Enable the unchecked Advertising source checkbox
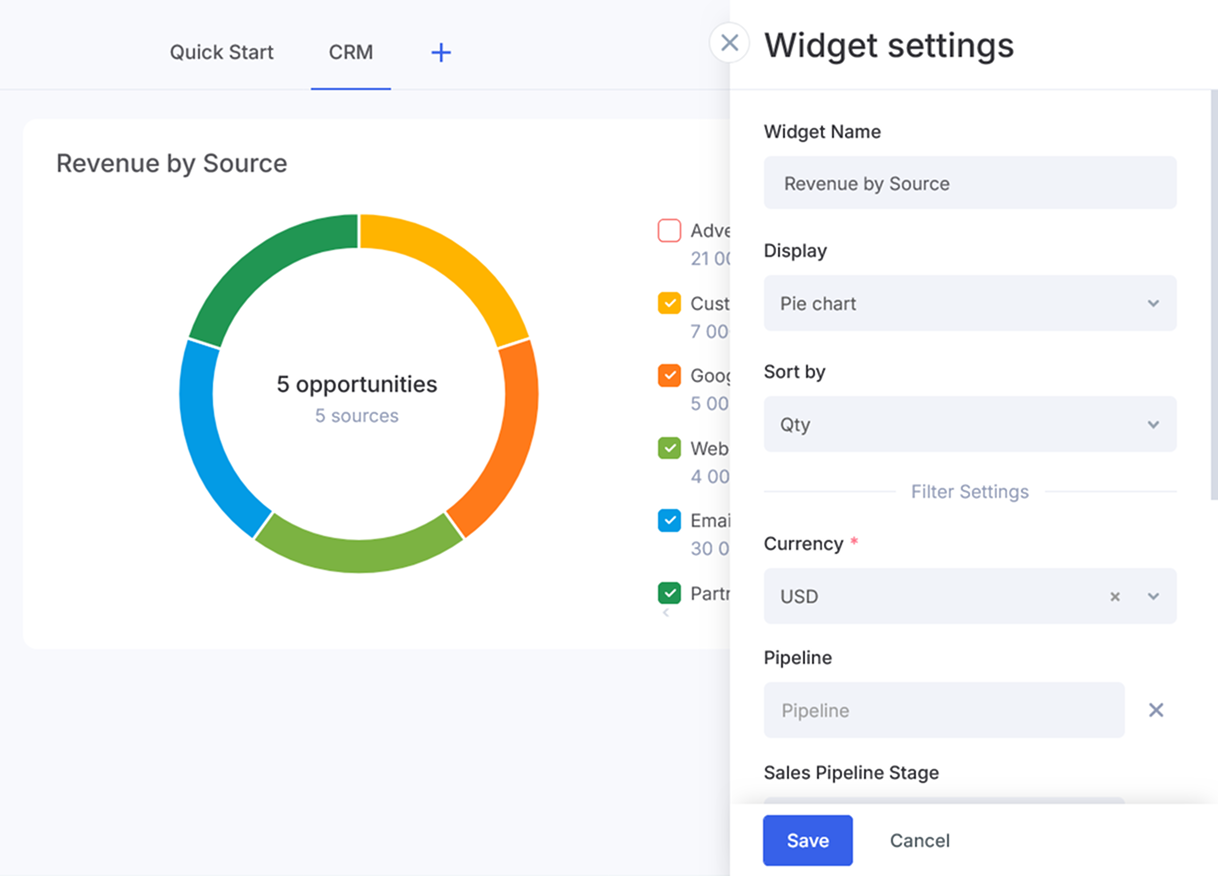The height and width of the screenshot is (876, 1218). click(669, 231)
